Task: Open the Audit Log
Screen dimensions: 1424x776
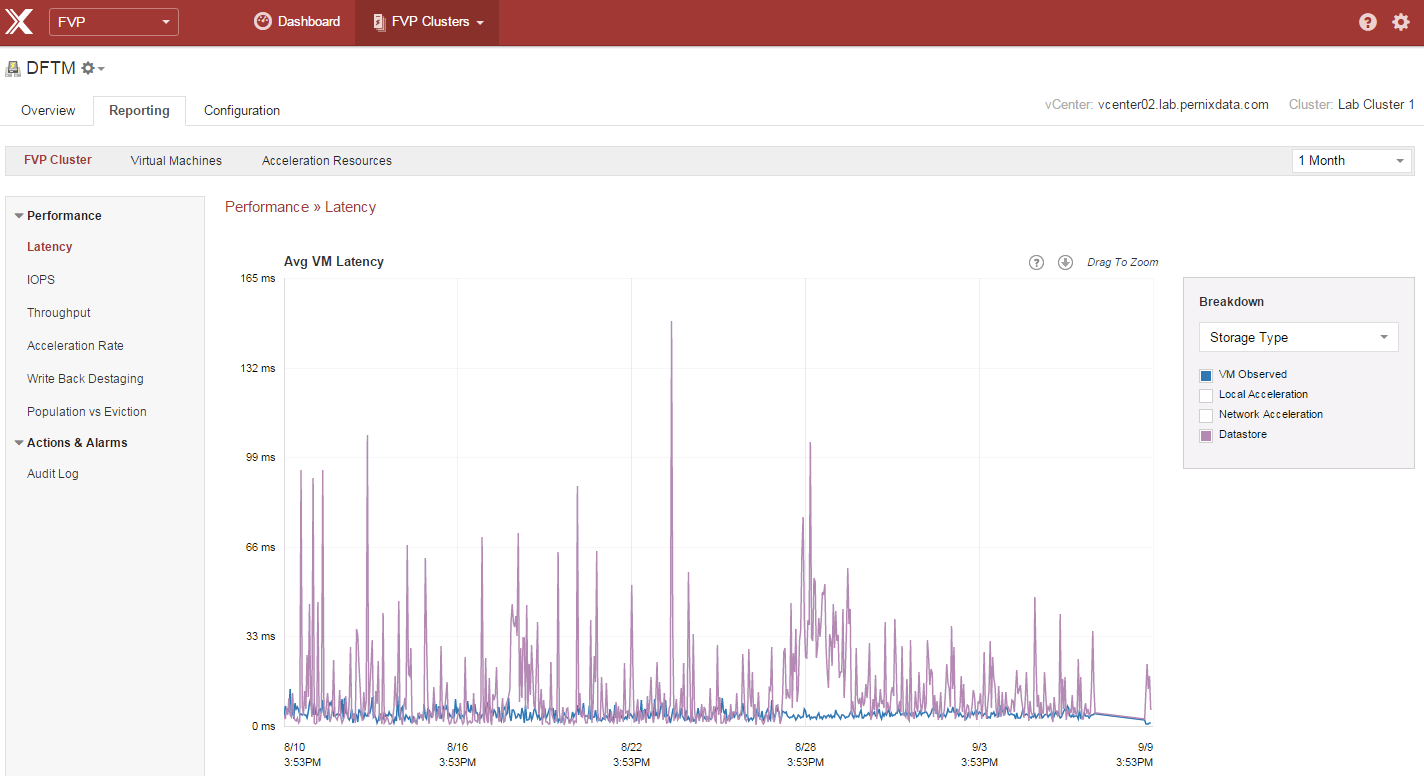Action: click(x=53, y=474)
